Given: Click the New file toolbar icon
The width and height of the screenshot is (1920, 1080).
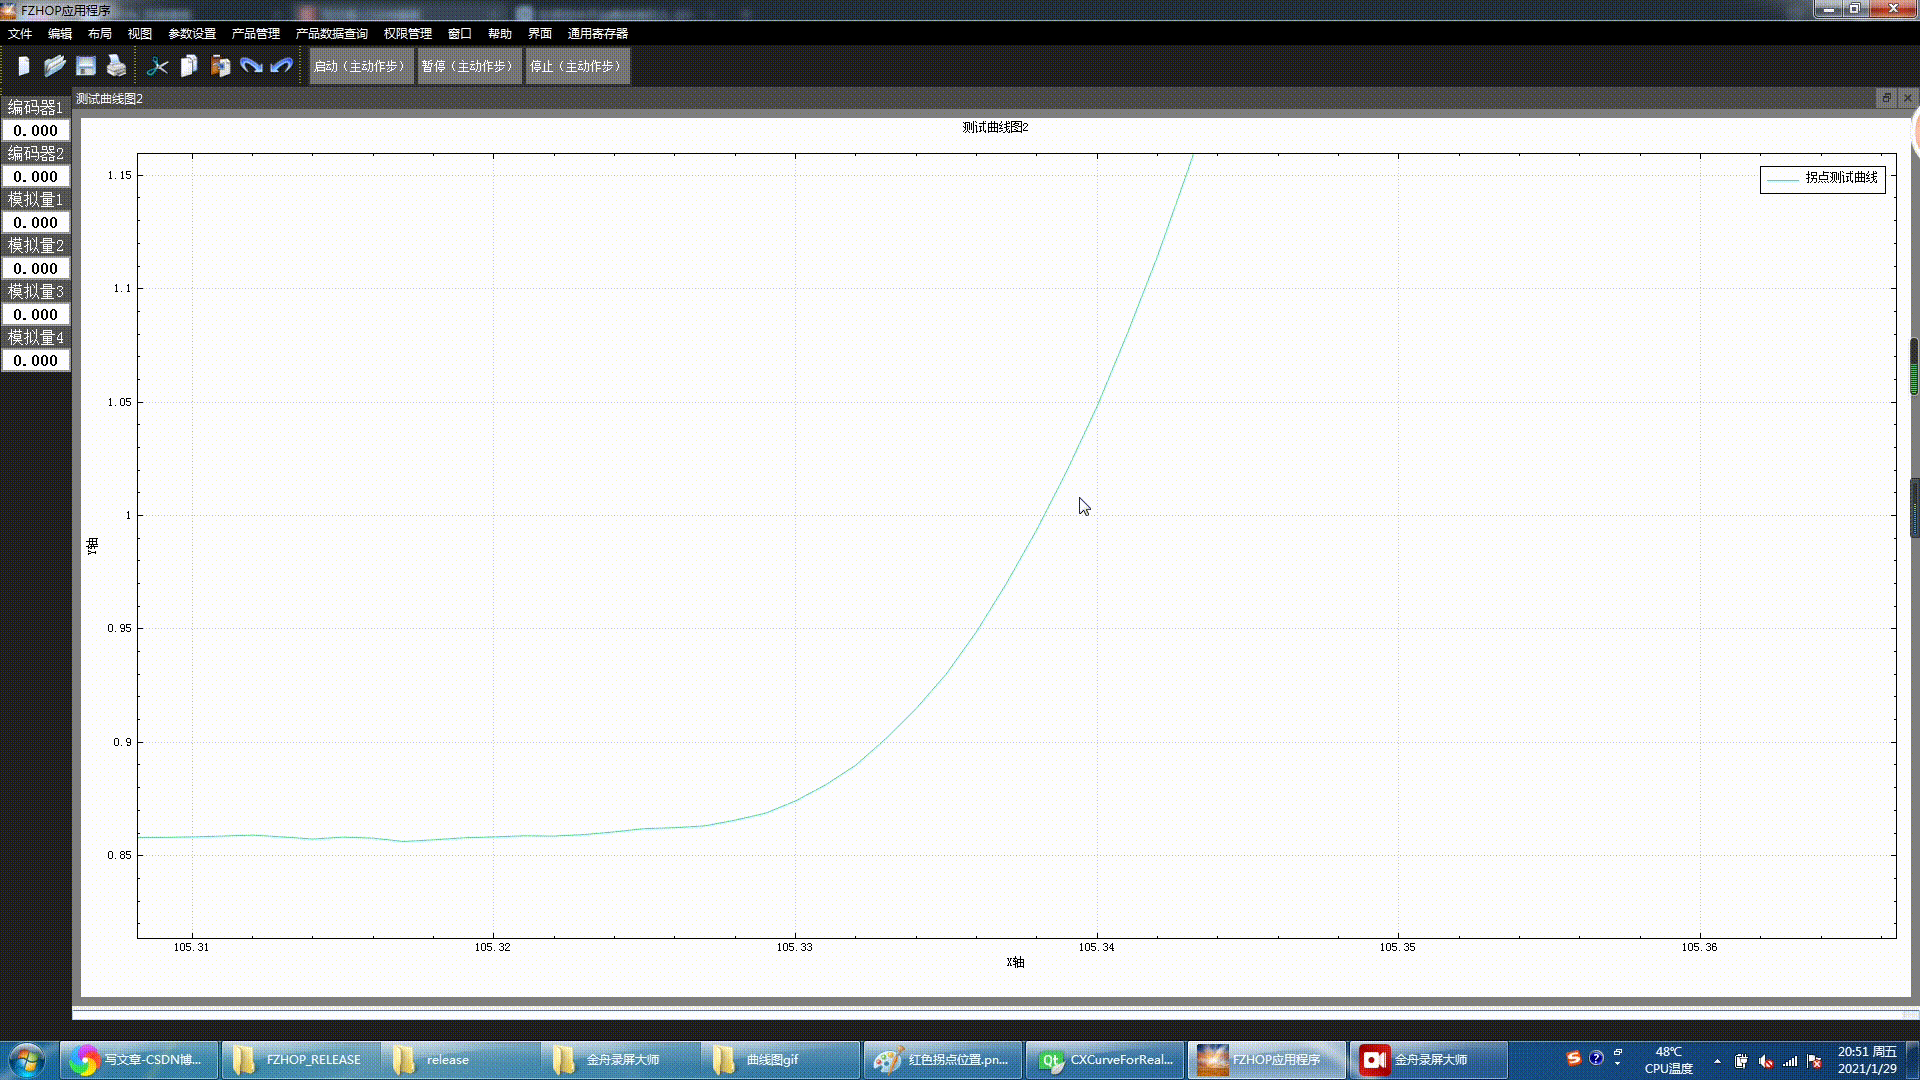Looking at the screenshot, I should [x=23, y=66].
